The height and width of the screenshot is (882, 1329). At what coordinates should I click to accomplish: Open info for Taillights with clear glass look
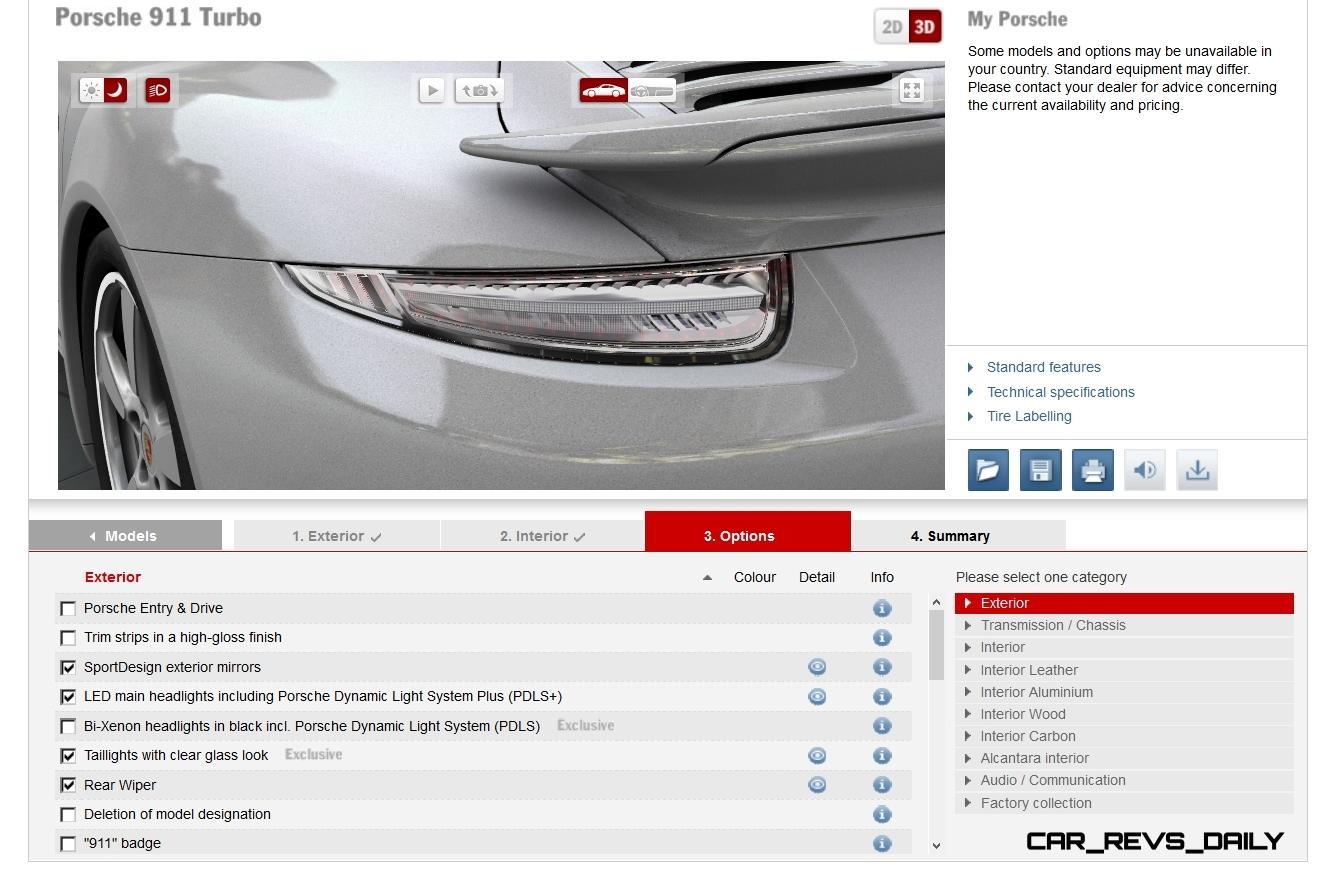pos(881,756)
